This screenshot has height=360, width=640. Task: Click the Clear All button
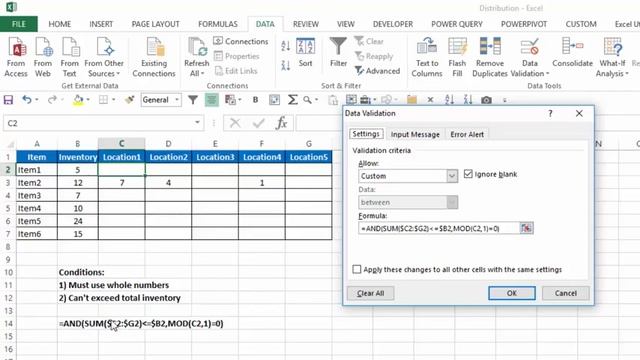coord(371,293)
